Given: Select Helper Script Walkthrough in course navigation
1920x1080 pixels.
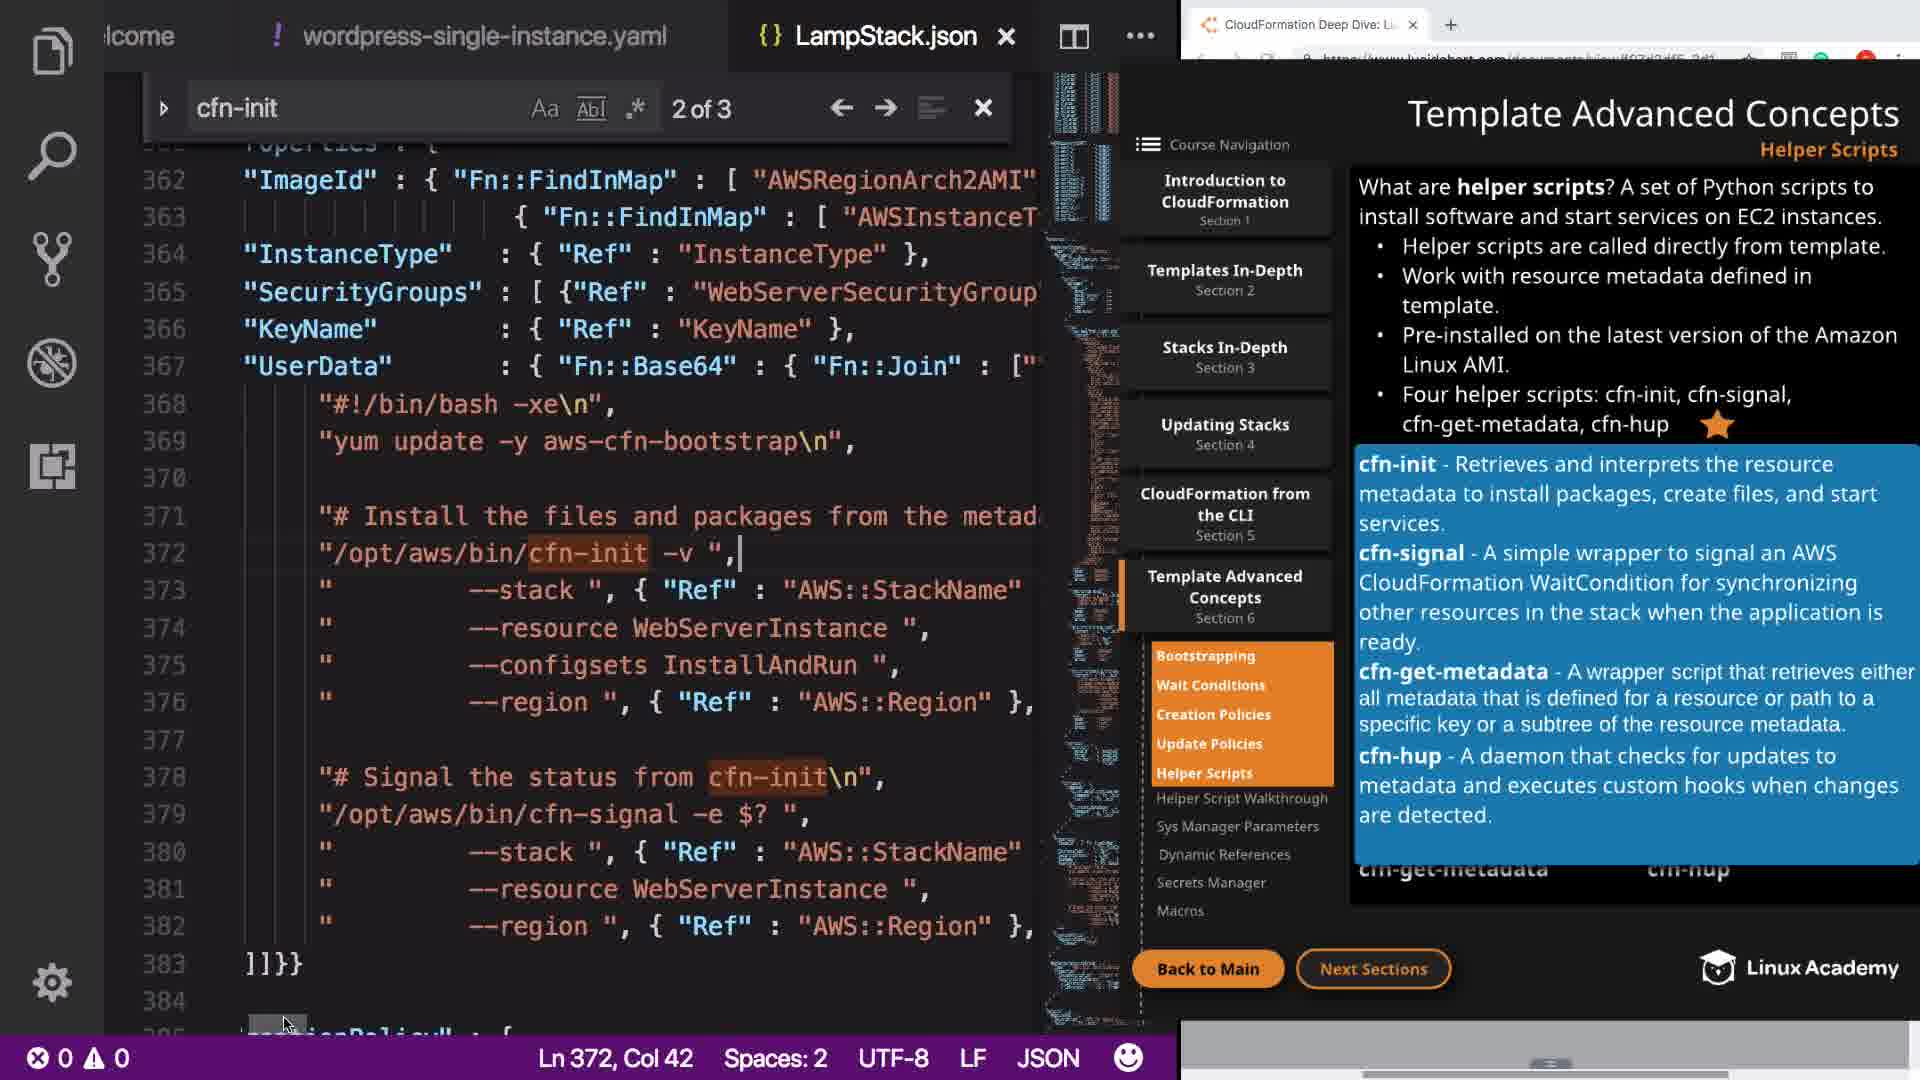Looking at the screenshot, I should point(1241,798).
